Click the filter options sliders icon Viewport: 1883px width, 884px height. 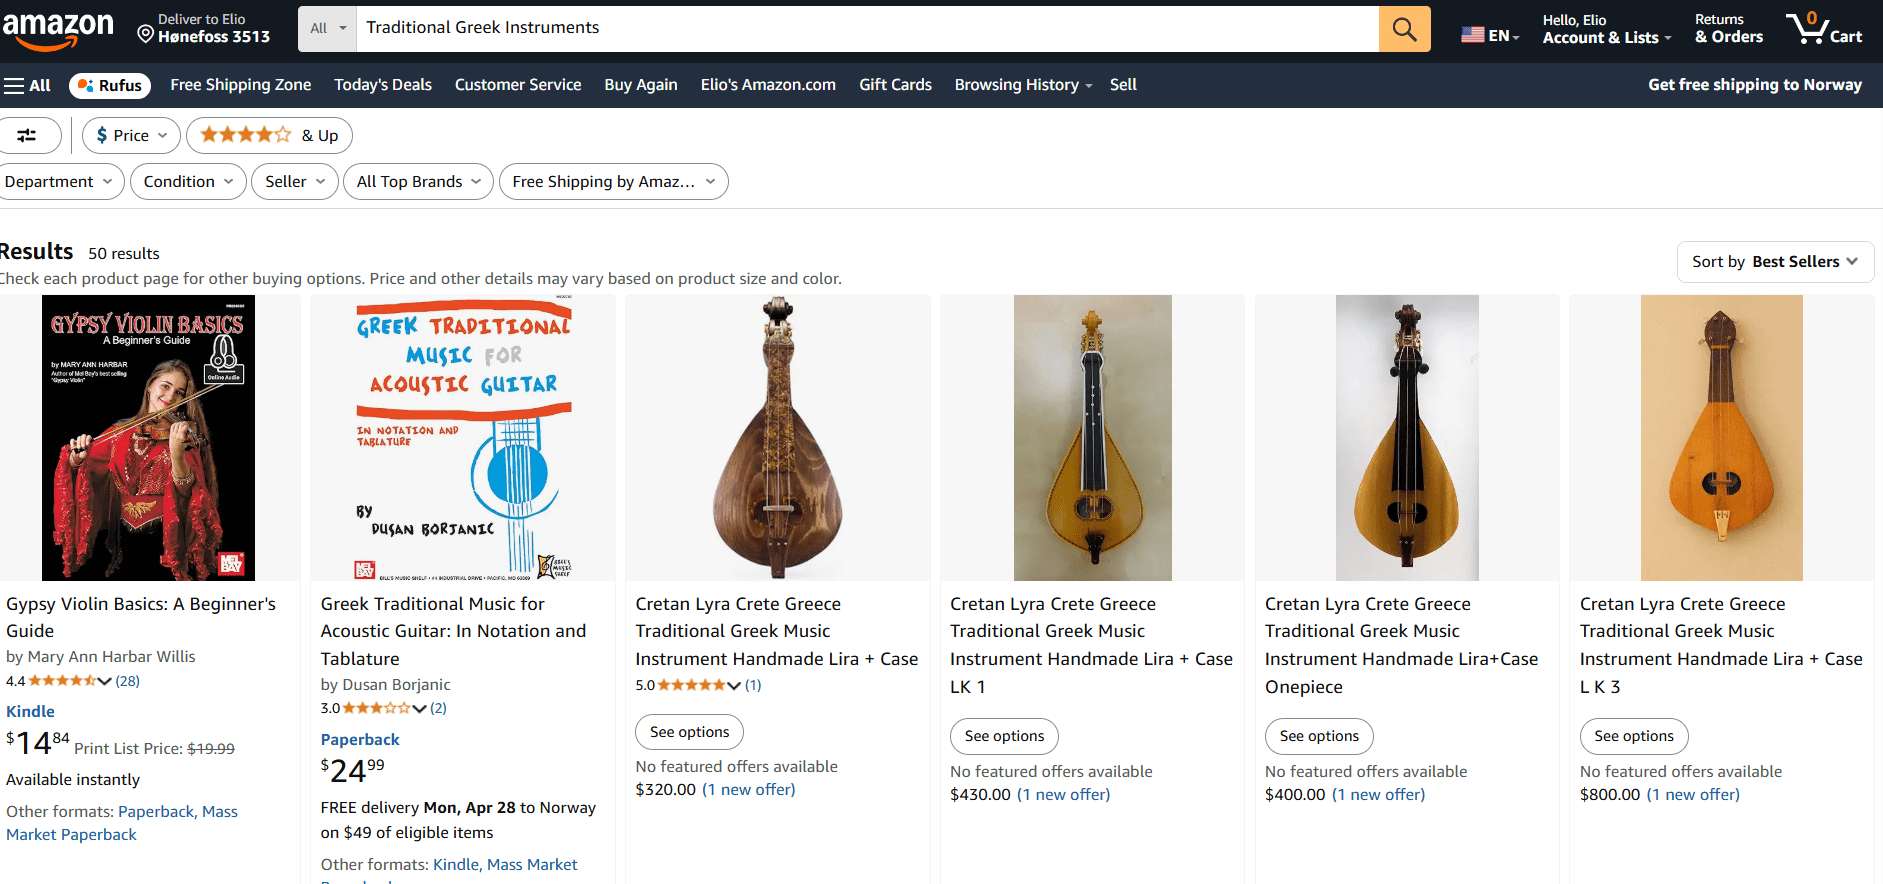point(30,135)
